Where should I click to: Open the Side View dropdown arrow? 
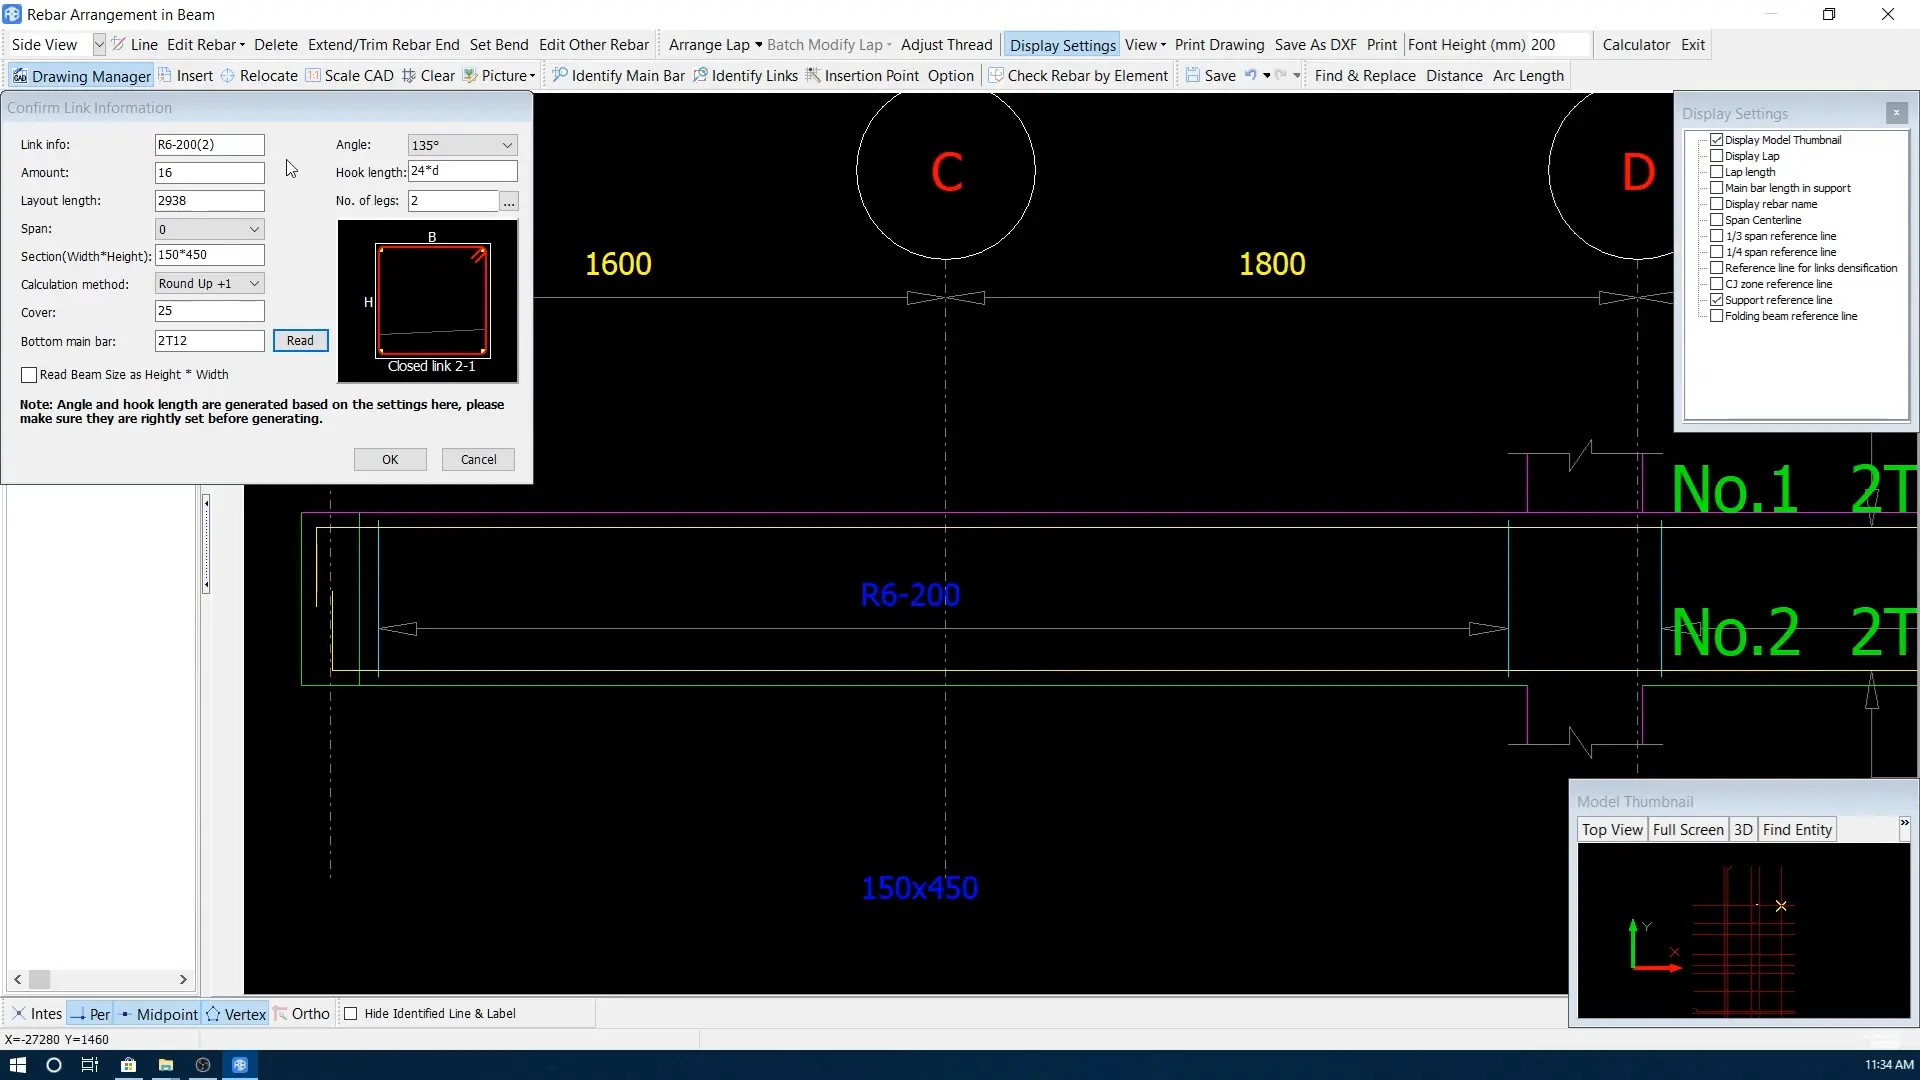point(99,45)
